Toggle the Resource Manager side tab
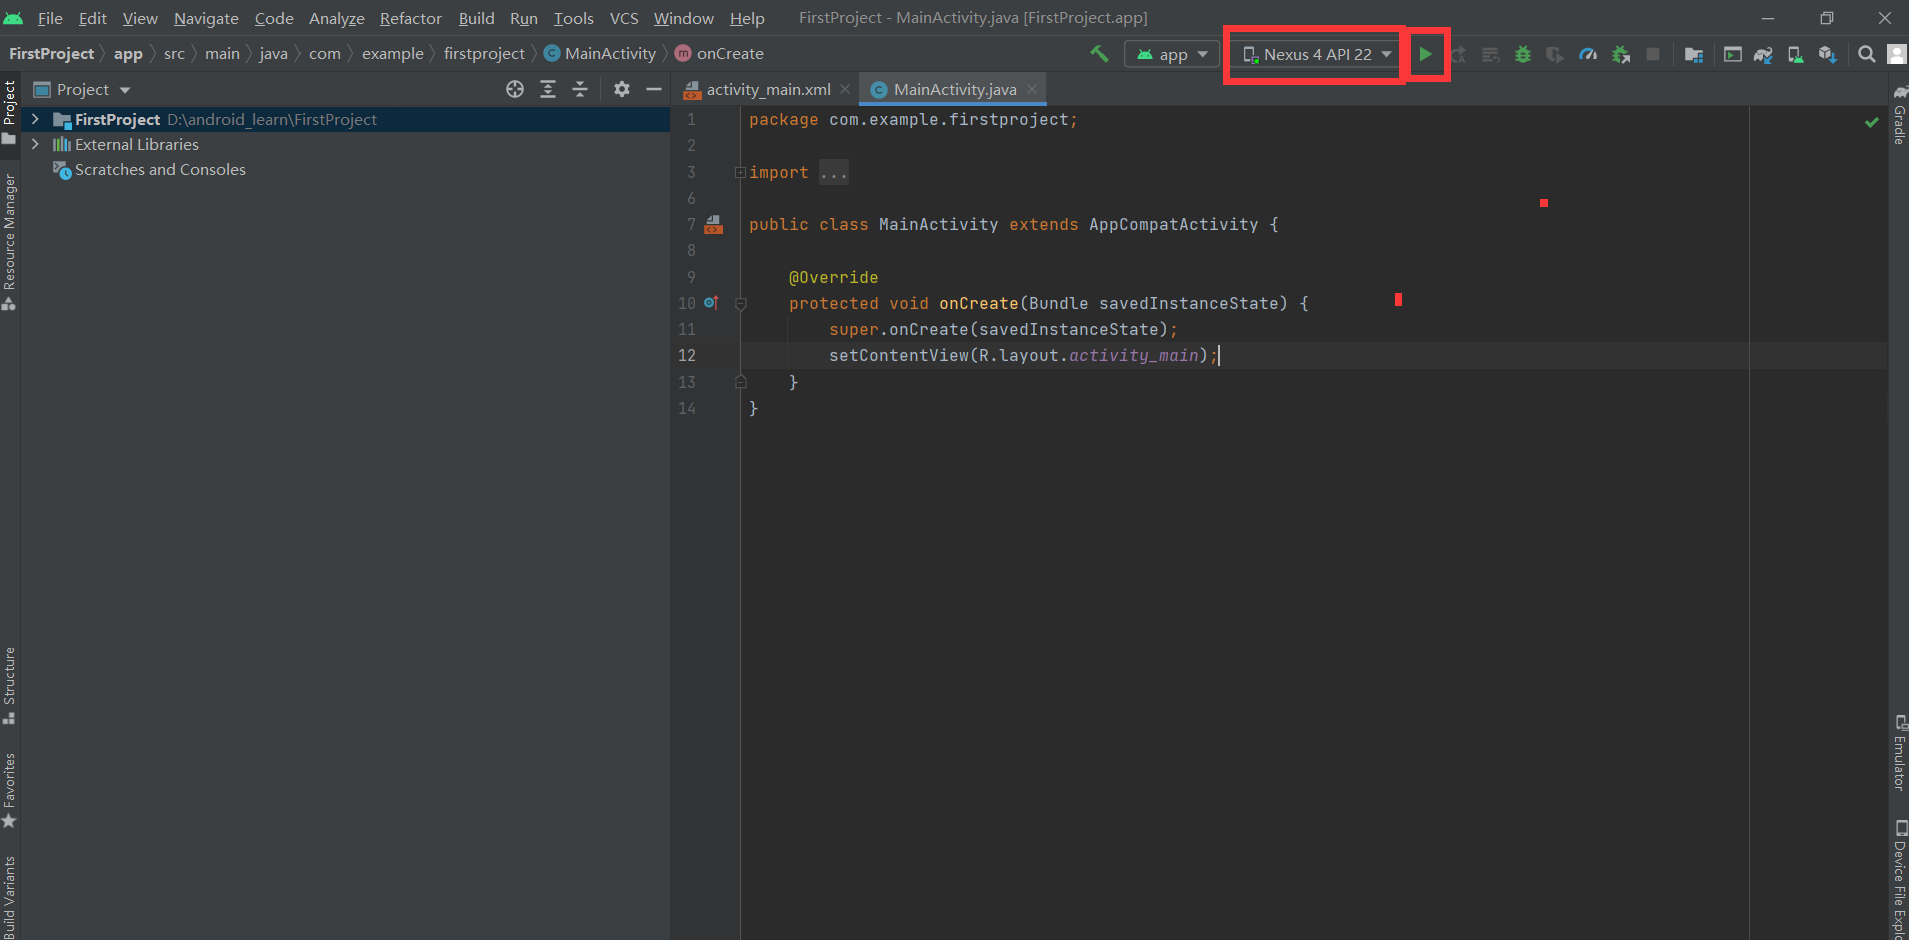This screenshot has width=1909, height=940. coord(10,241)
